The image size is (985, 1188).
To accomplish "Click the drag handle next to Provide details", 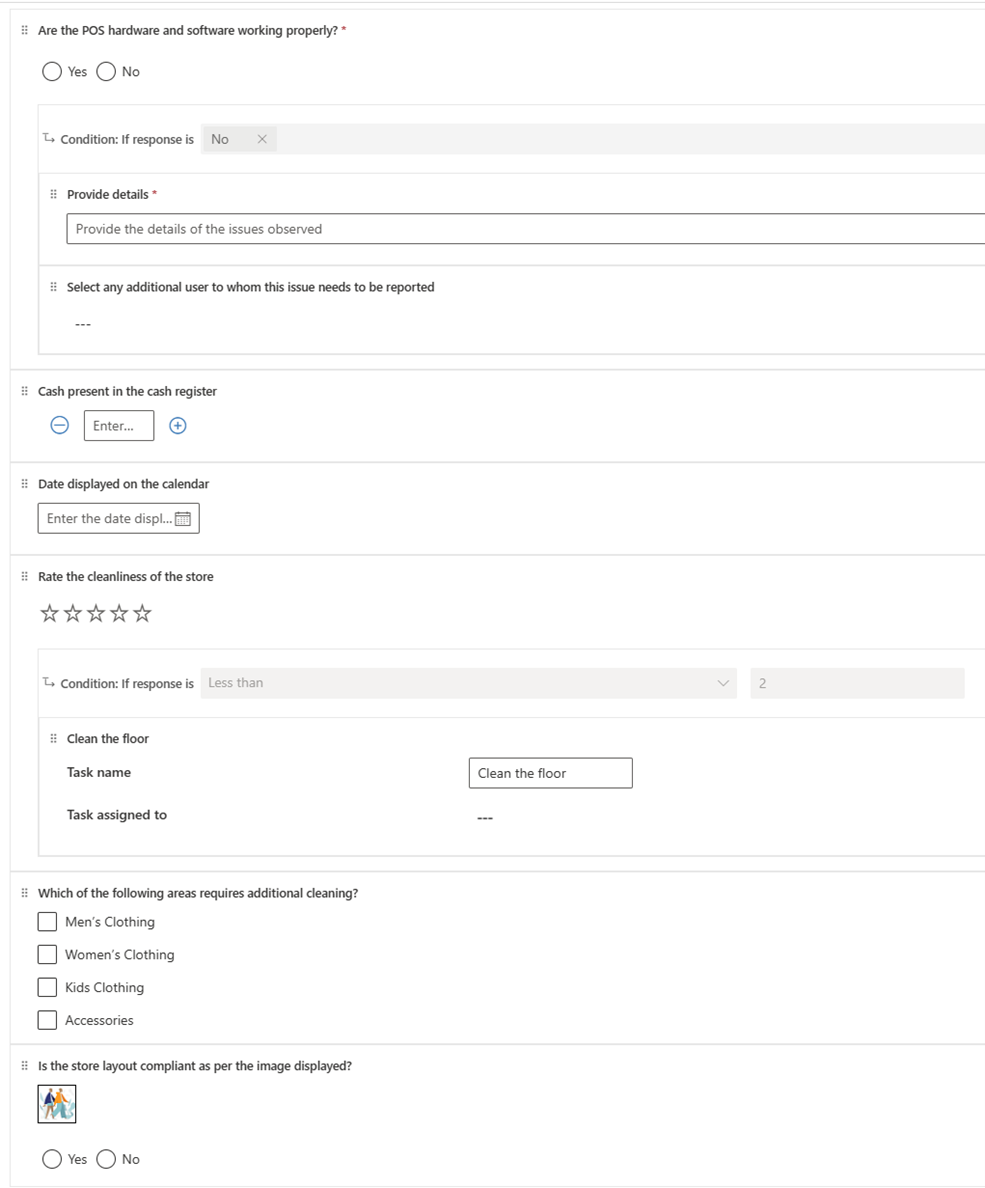I will pyautogui.click(x=53, y=194).
